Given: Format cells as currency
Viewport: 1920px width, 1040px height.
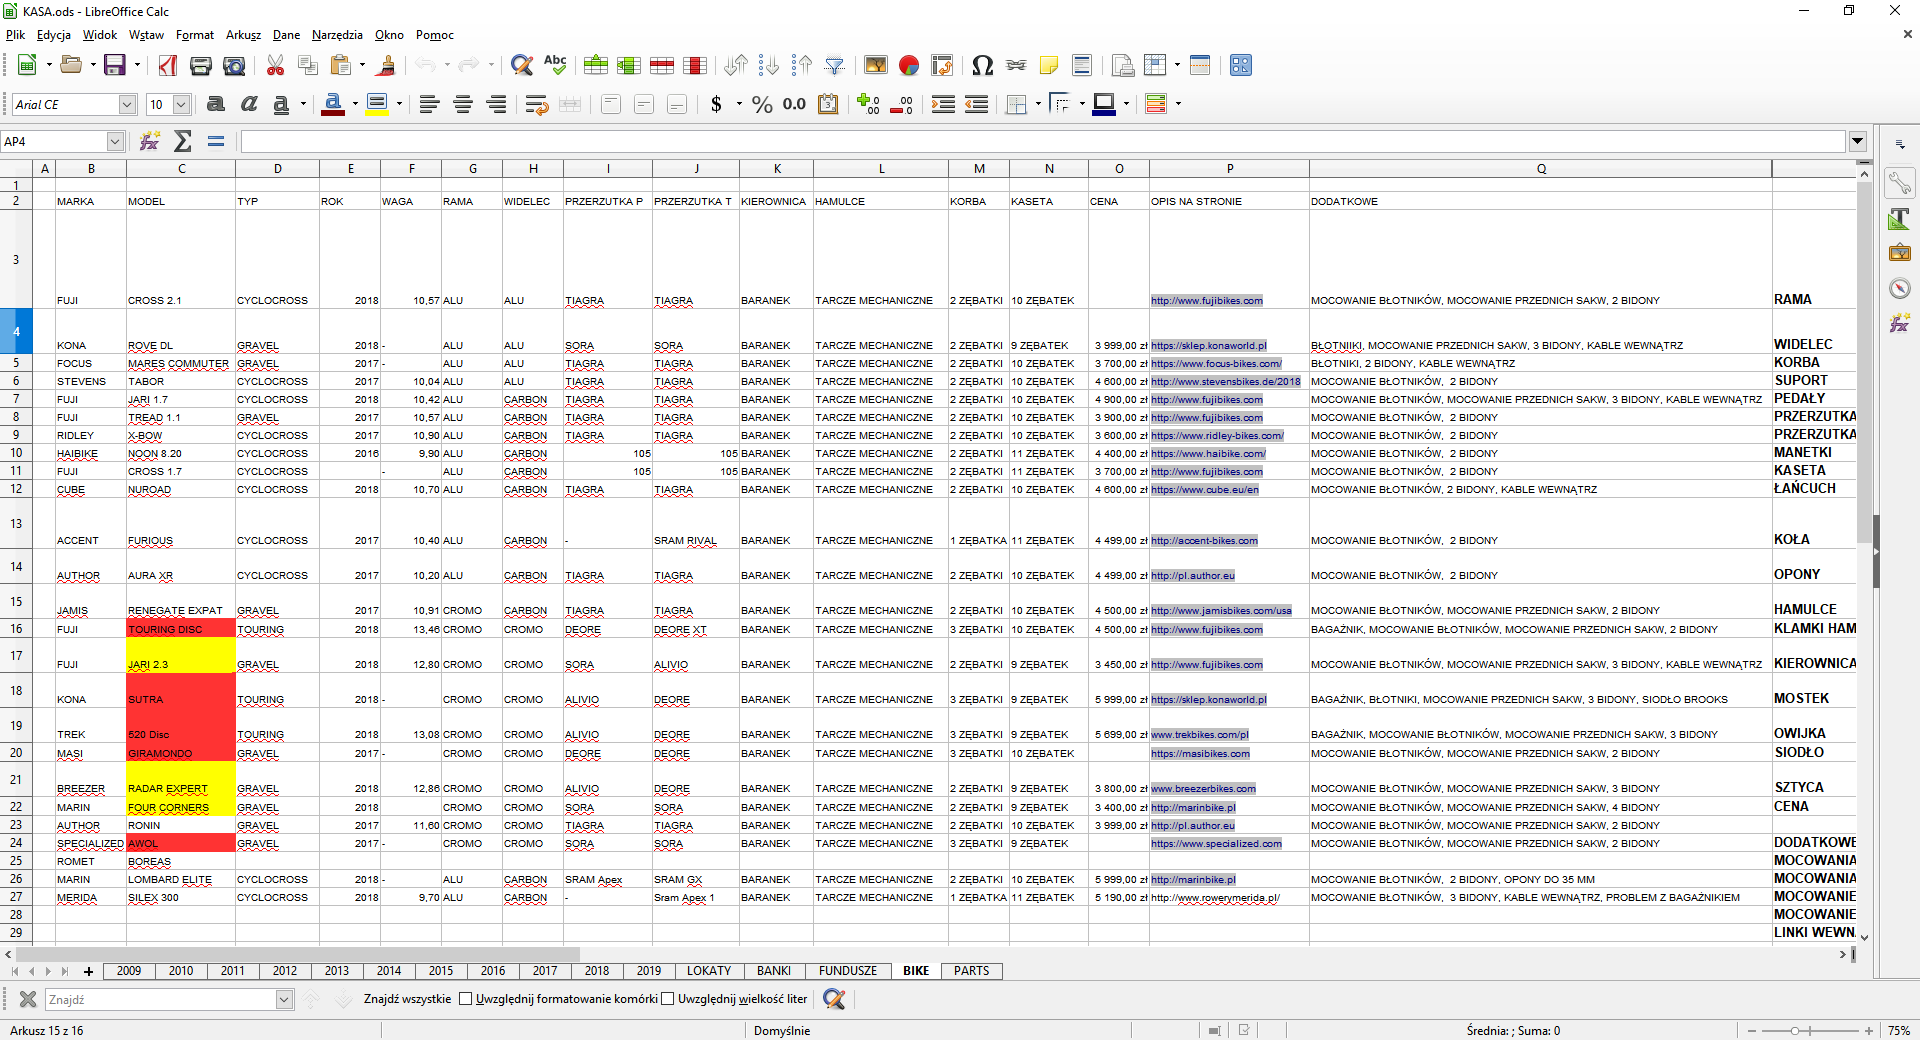Looking at the screenshot, I should [x=716, y=104].
